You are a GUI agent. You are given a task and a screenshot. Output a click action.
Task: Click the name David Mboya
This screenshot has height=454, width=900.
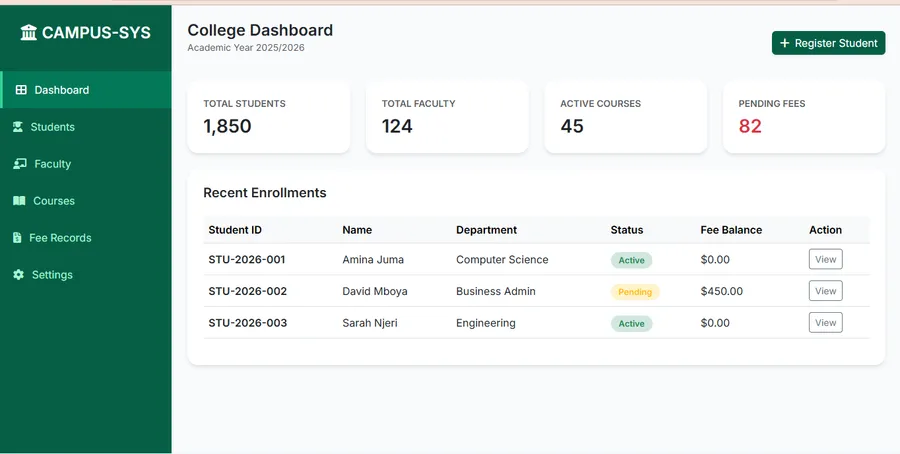click(375, 291)
